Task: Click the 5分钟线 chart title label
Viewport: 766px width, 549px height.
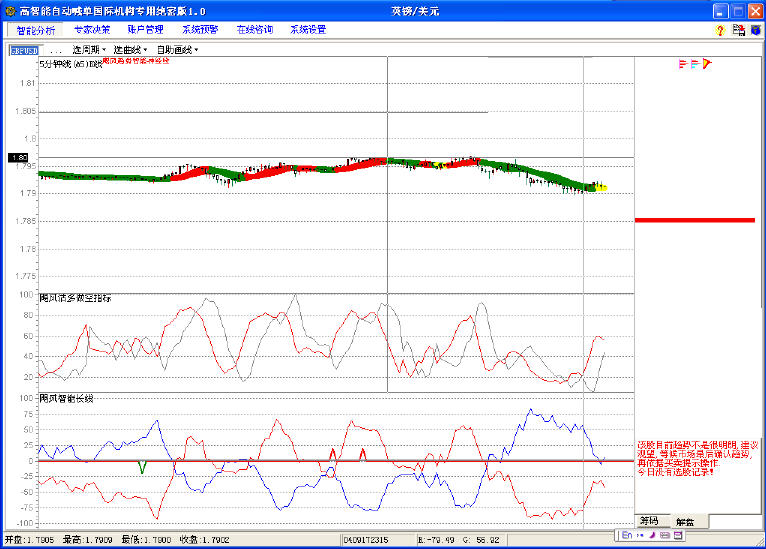Action: [x=71, y=64]
